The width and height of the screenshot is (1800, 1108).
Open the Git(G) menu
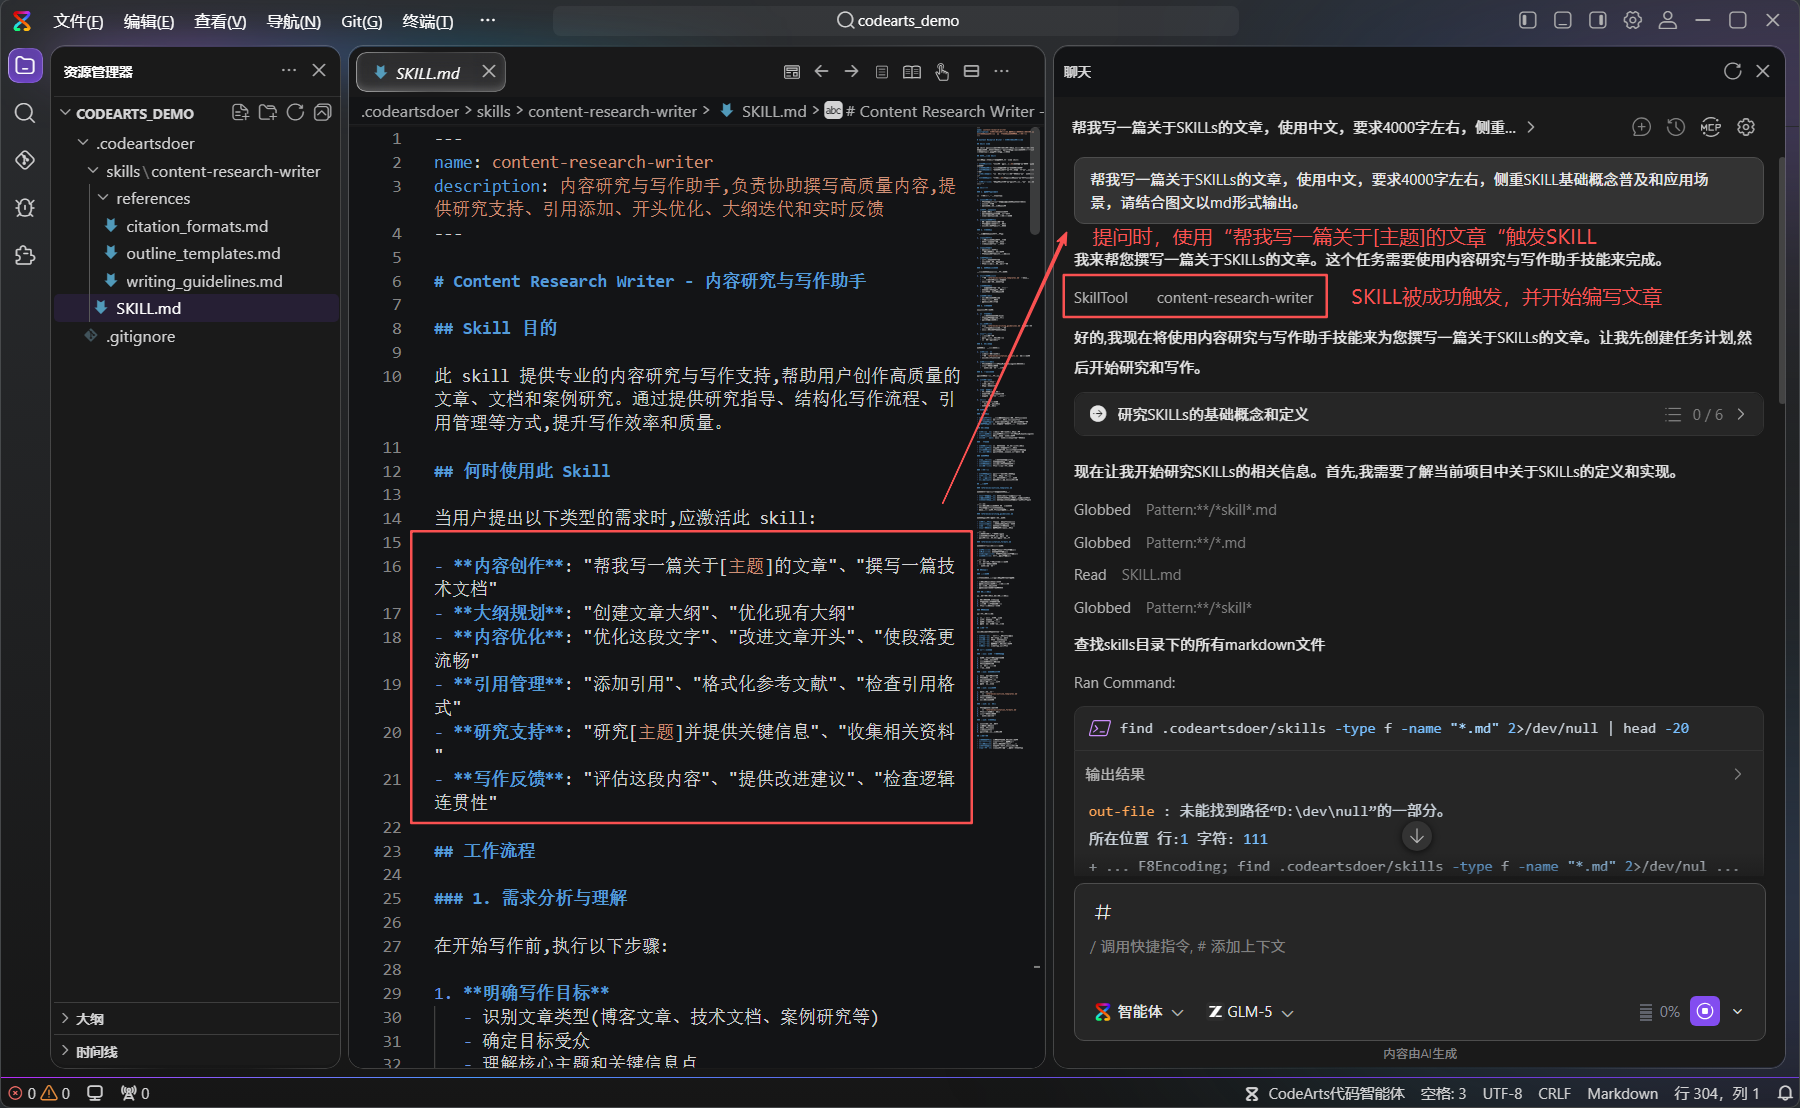pyautogui.click(x=361, y=20)
